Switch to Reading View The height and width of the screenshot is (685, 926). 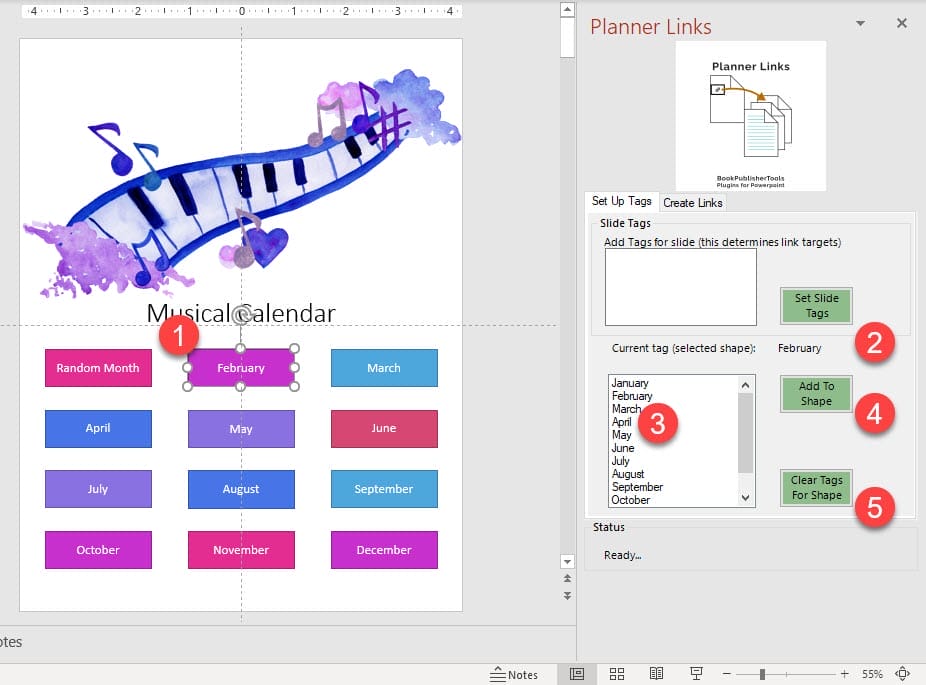pos(657,674)
